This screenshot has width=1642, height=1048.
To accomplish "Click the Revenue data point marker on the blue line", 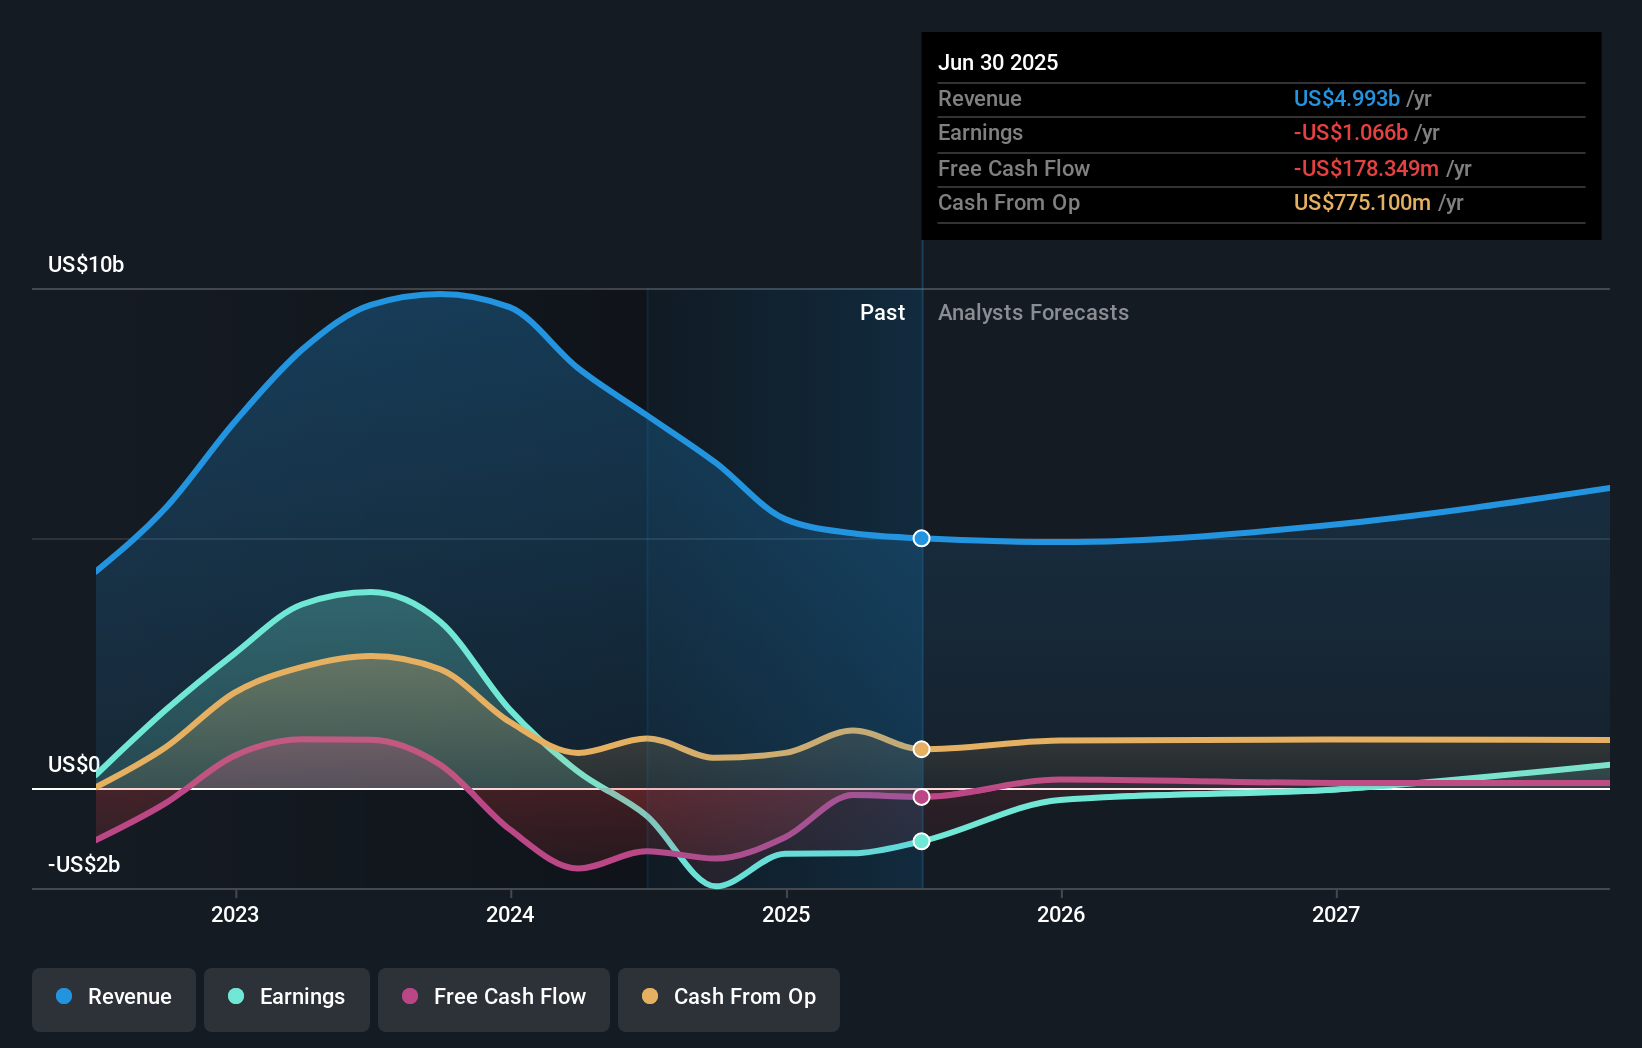I will [x=922, y=538].
